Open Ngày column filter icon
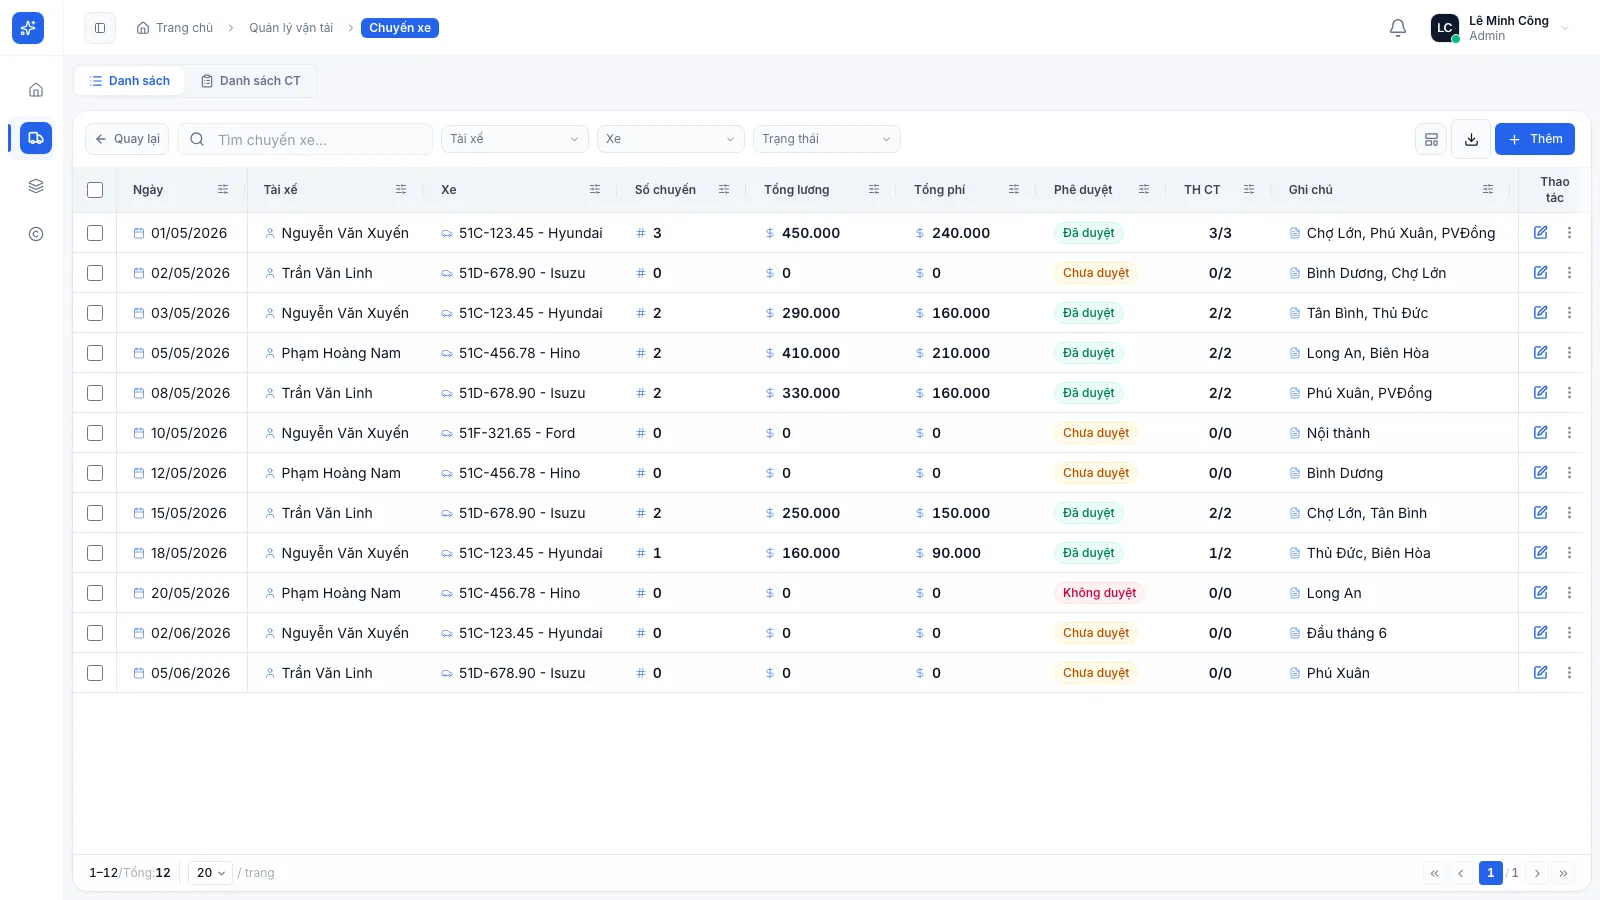This screenshot has width=1600, height=900. point(223,189)
